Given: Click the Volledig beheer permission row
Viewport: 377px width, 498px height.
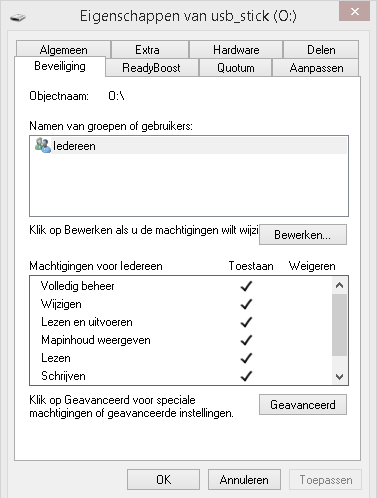Looking at the screenshot, I should (181, 286).
